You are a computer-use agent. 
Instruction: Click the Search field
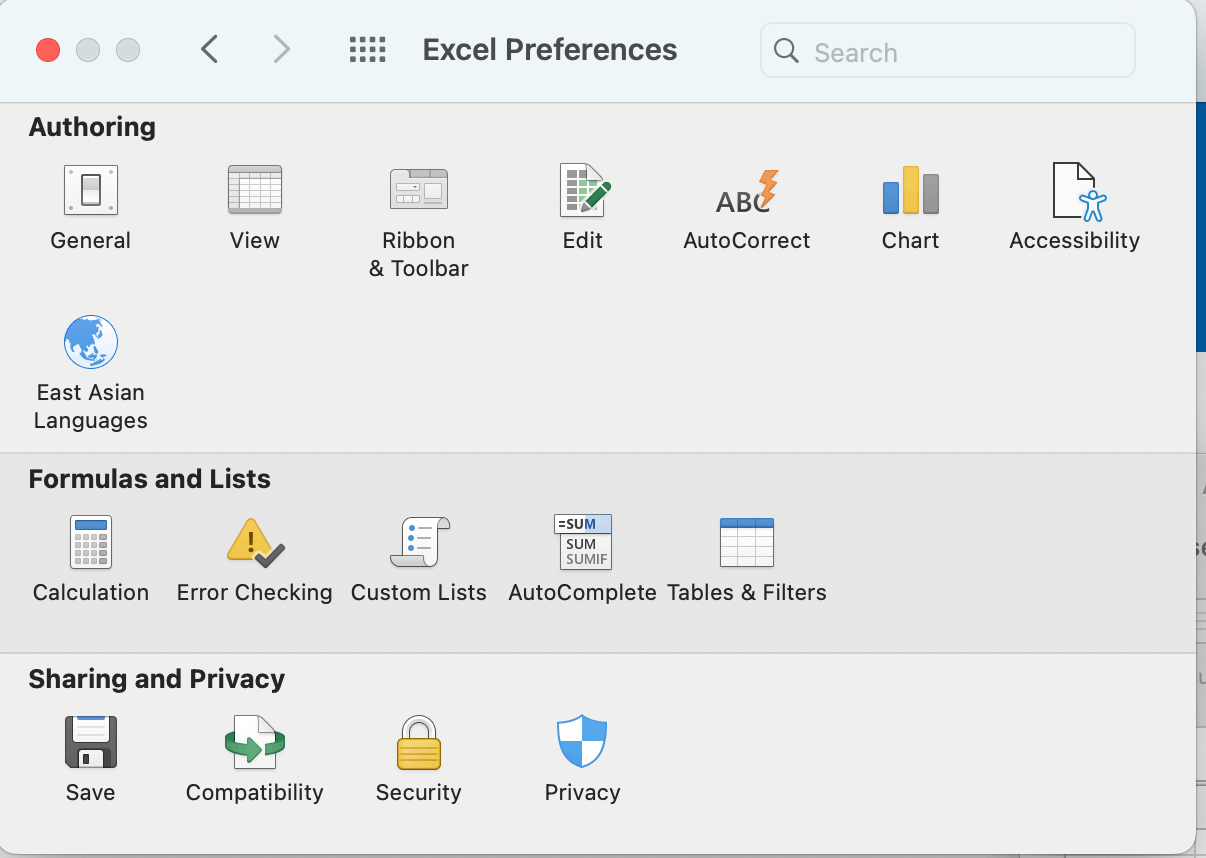coord(948,50)
